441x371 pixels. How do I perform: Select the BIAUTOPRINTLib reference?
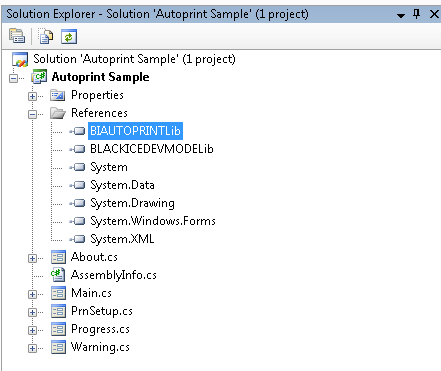point(135,131)
